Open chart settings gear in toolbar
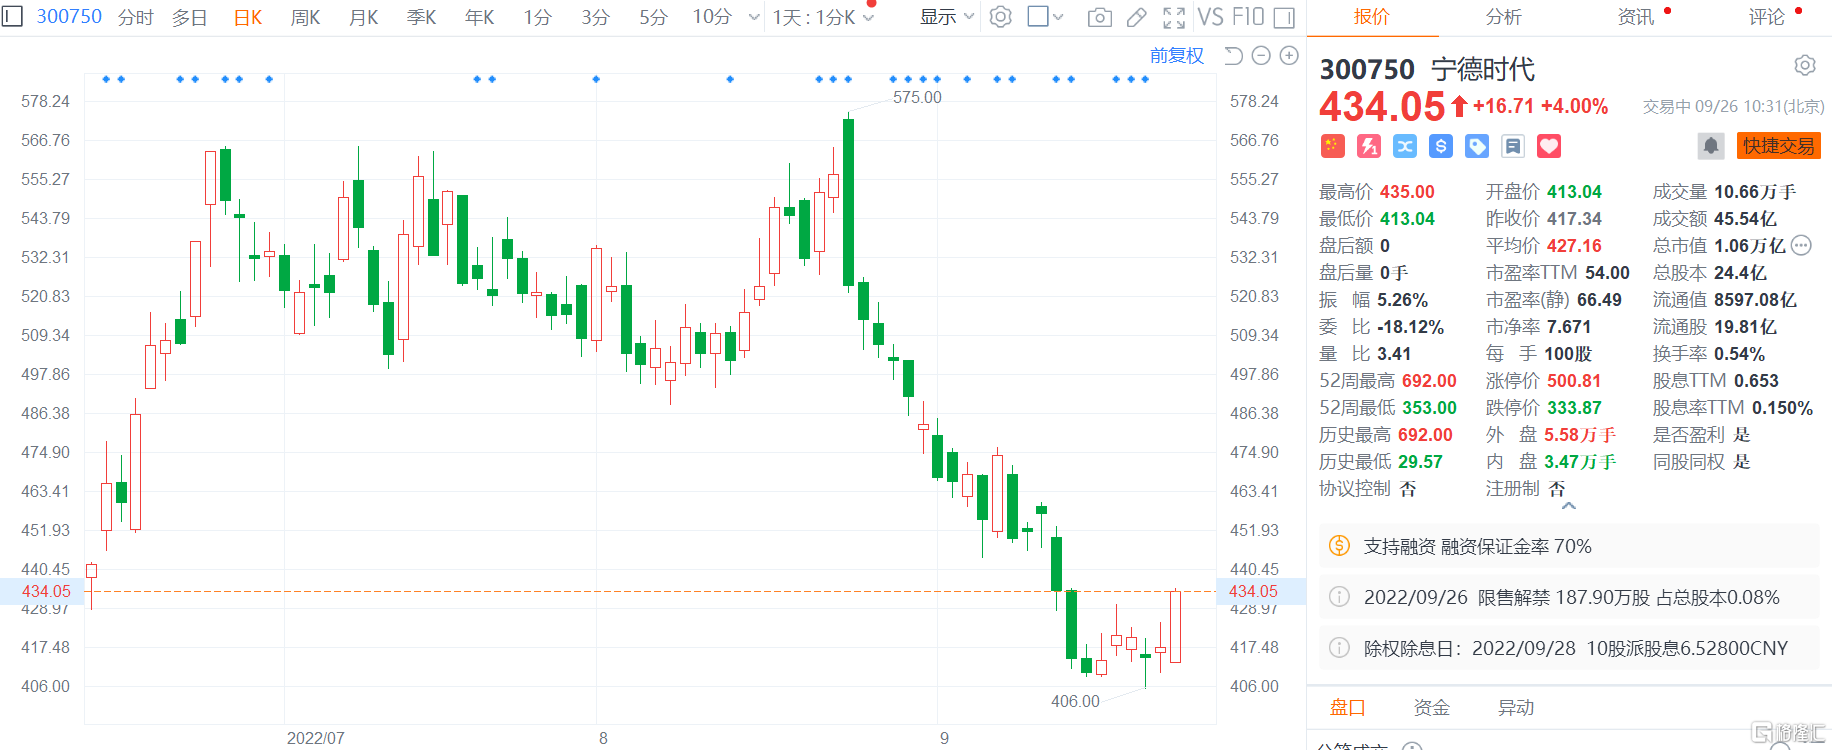Screen dimensions: 1833x750 point(1000,17)
